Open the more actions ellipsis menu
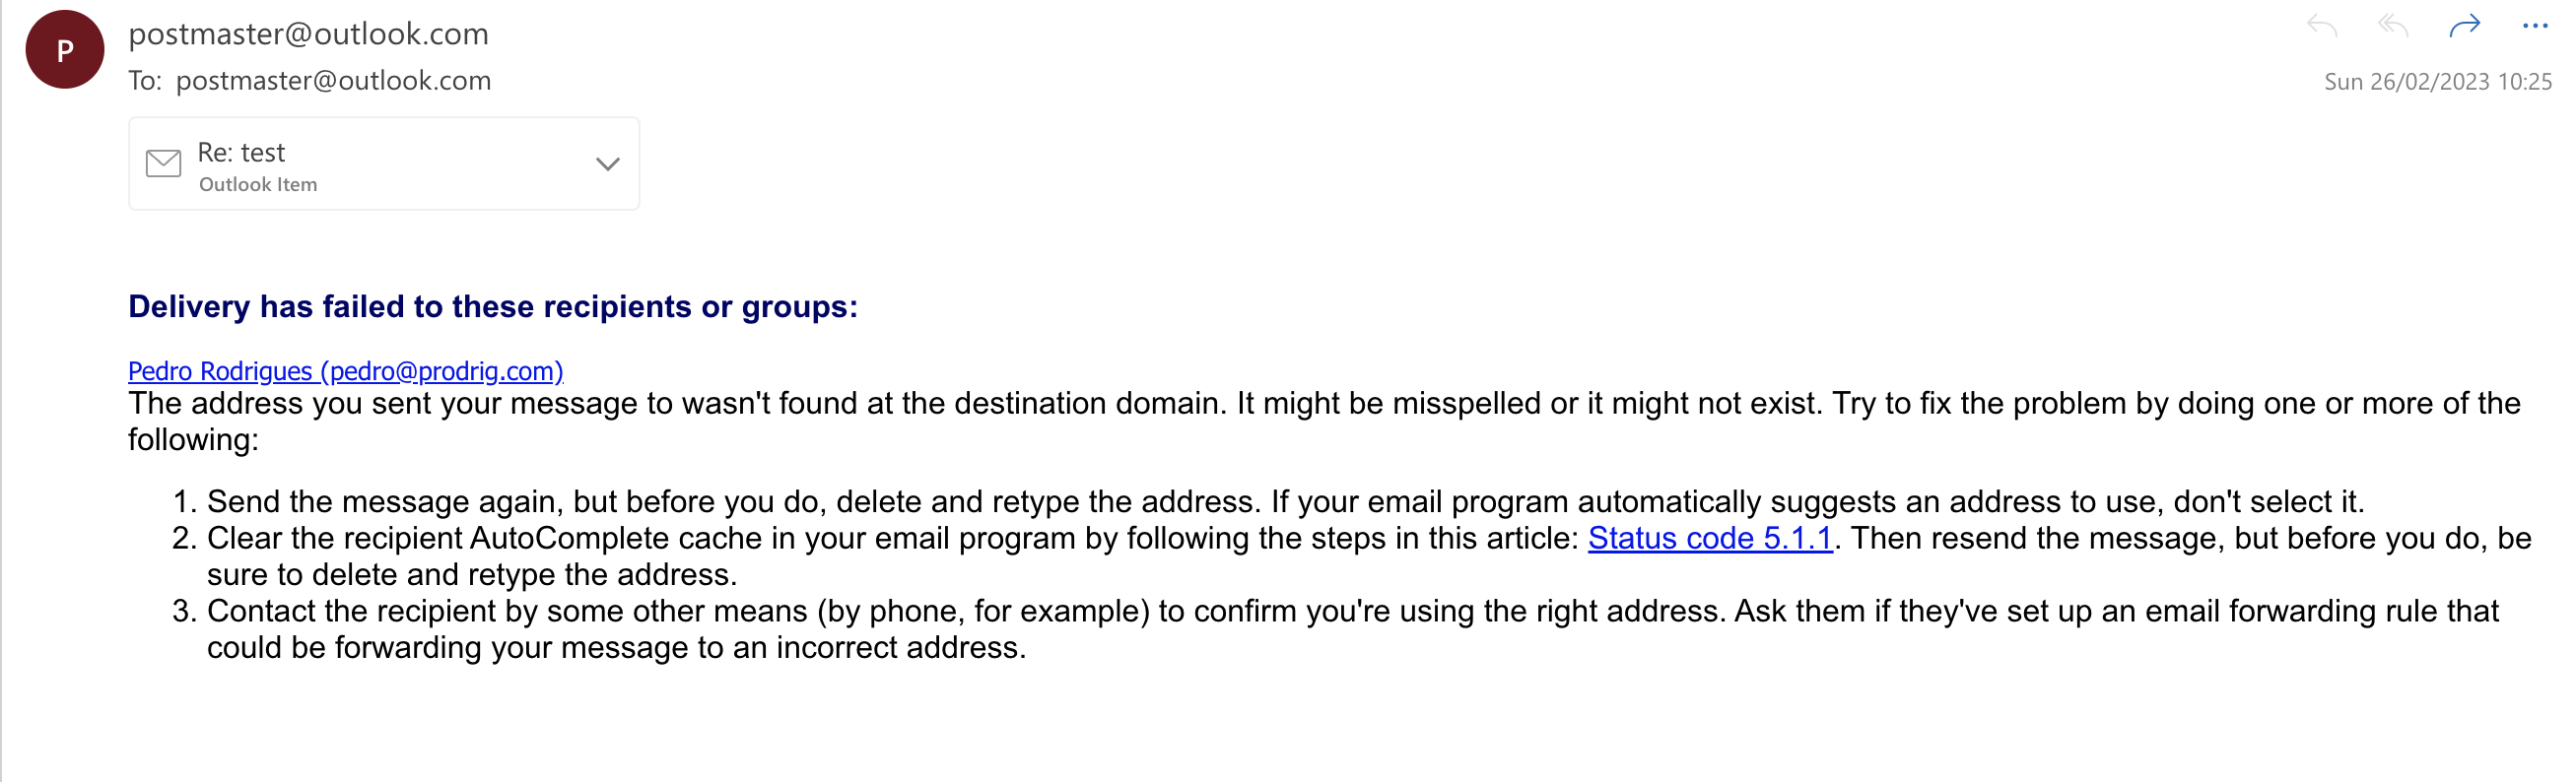The image size is (2576, 782). [2534, 27]
